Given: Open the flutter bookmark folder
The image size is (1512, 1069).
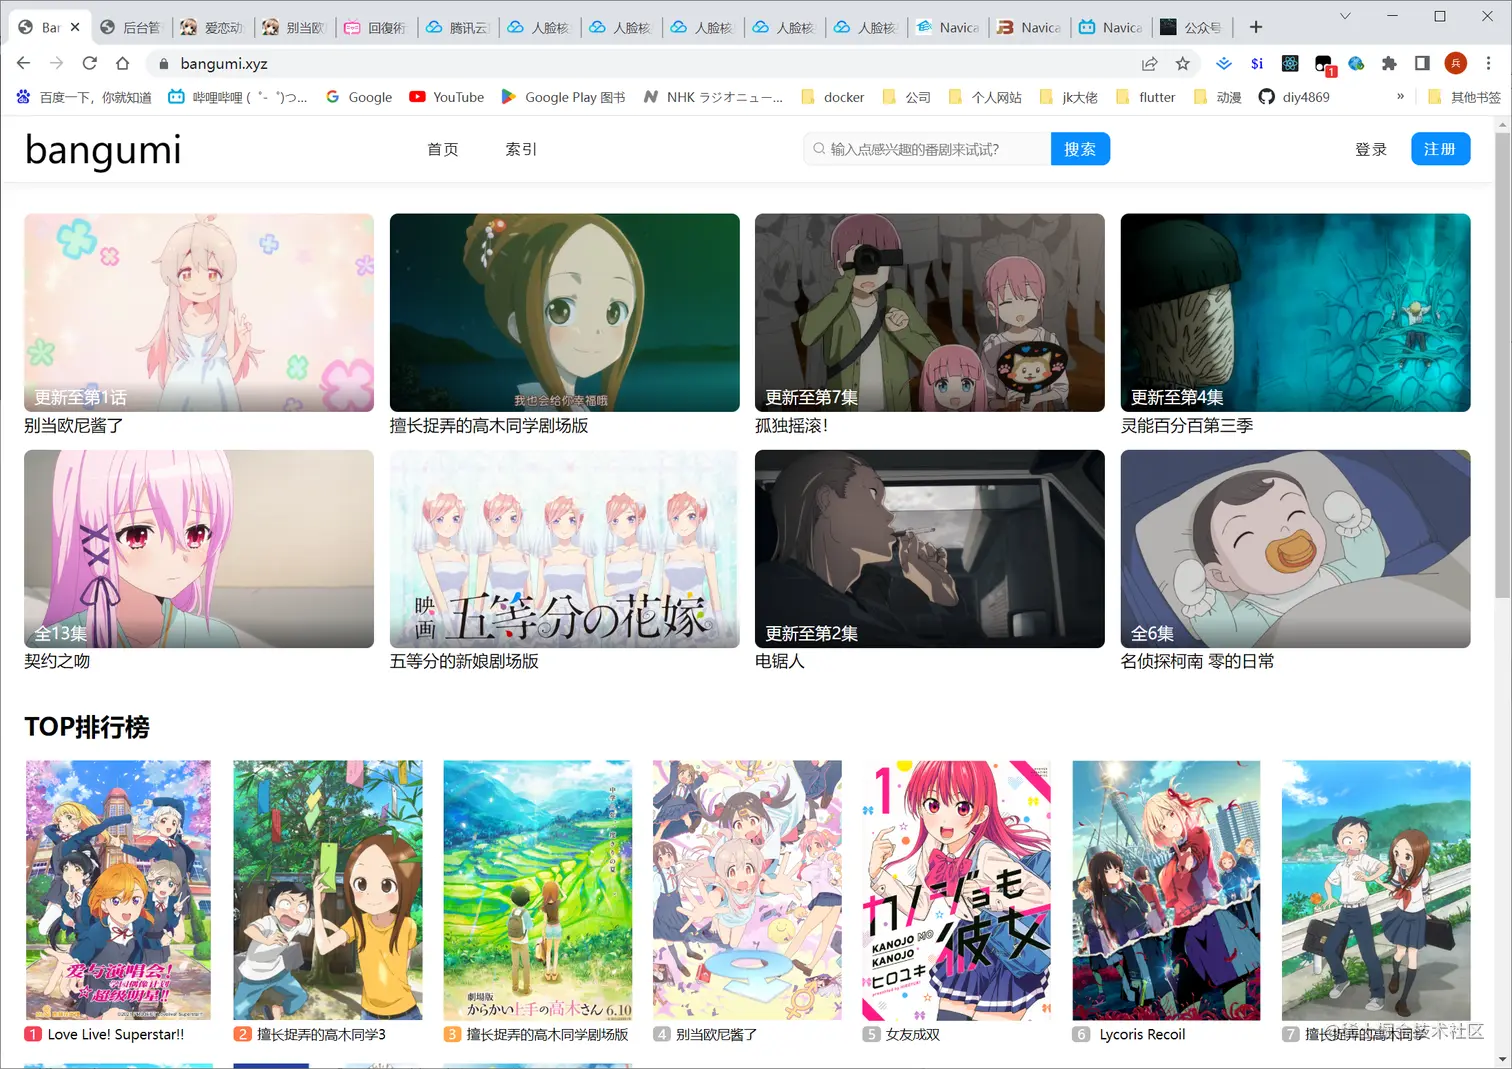Looking at the screenshot, I should [1145, 97].
